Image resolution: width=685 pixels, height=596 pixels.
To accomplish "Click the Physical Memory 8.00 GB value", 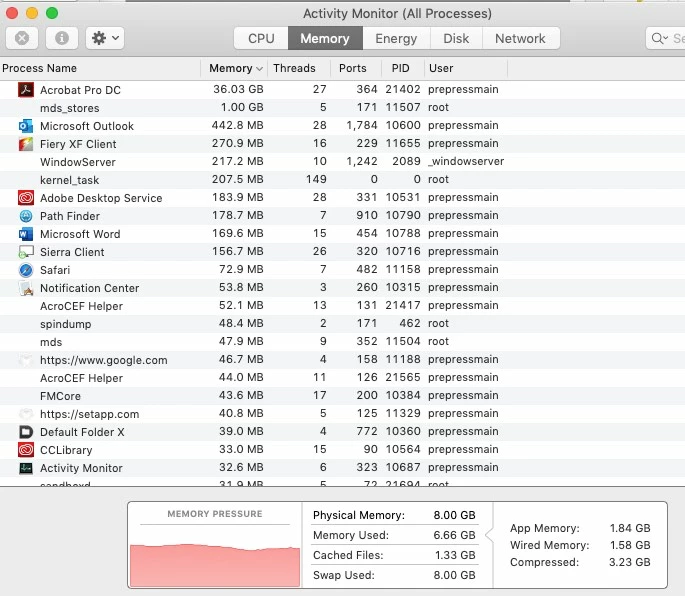I will point(454,515).
